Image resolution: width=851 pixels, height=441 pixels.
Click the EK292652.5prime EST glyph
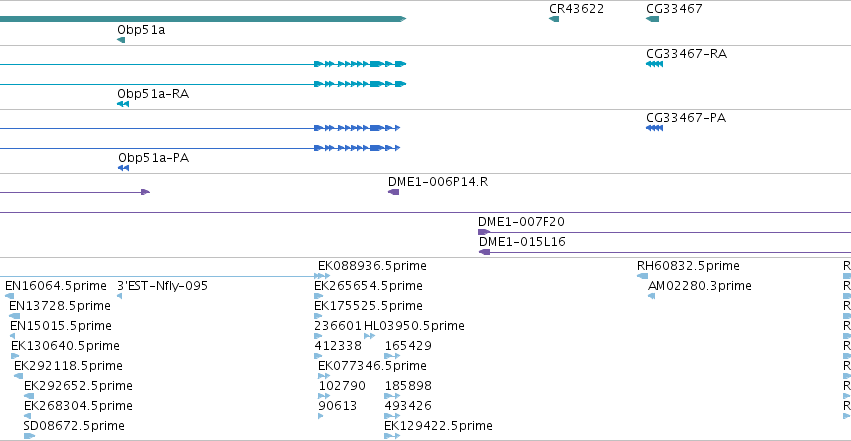(x=29, y=397)
